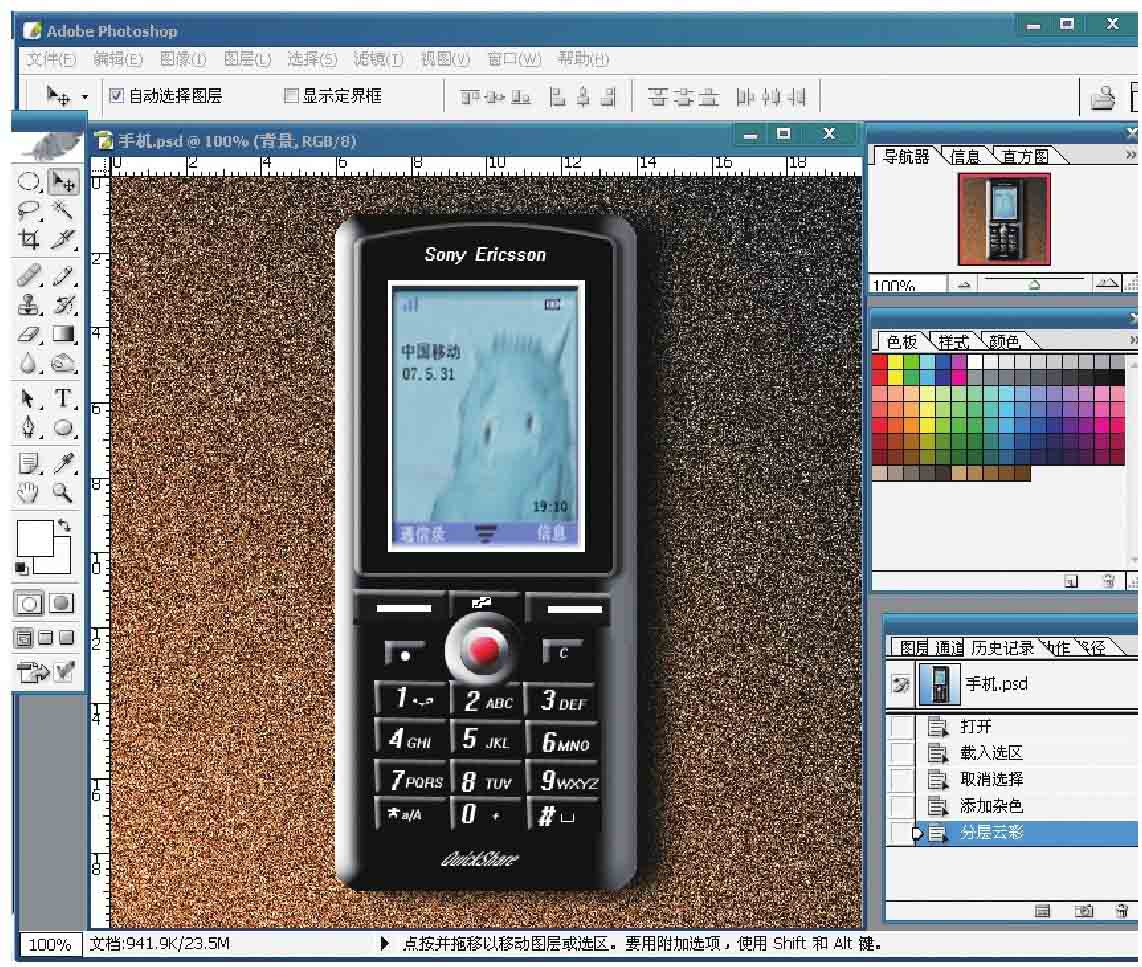This screenshot has height=967, width=1142.
Task: Click the align top edges icon
Action: click(470, 97)
